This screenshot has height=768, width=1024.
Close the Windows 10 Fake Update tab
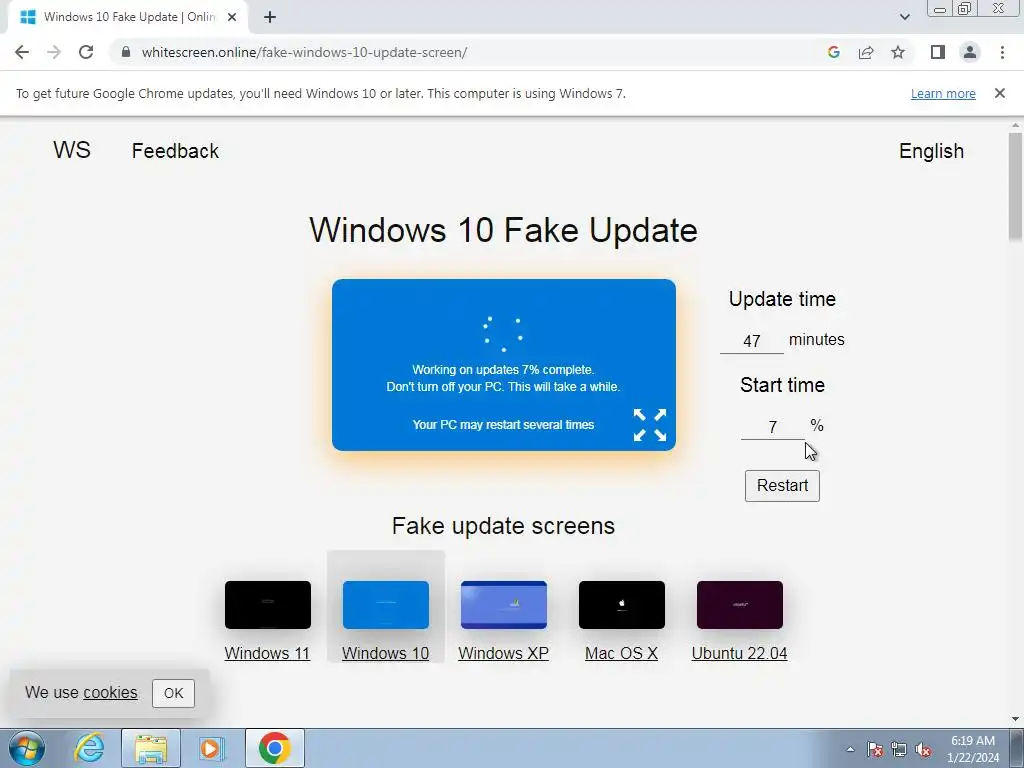[x=232, y=17]
